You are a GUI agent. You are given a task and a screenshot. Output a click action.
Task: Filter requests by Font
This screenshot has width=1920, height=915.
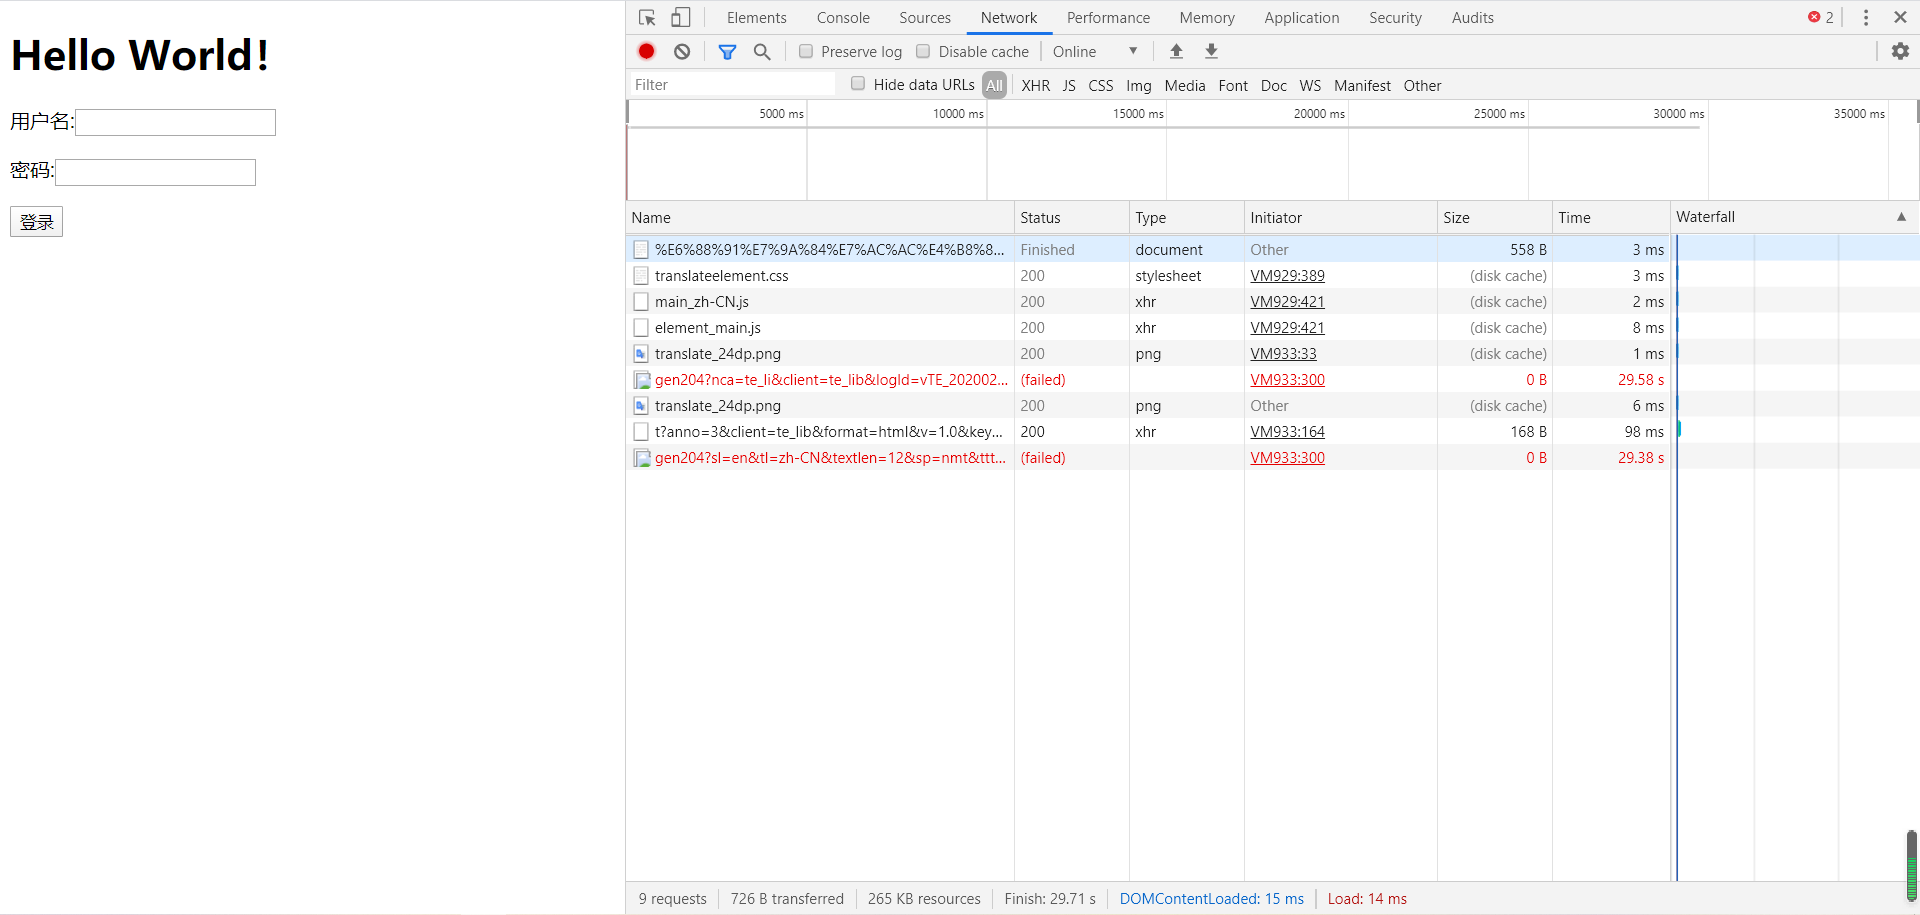1233,86
